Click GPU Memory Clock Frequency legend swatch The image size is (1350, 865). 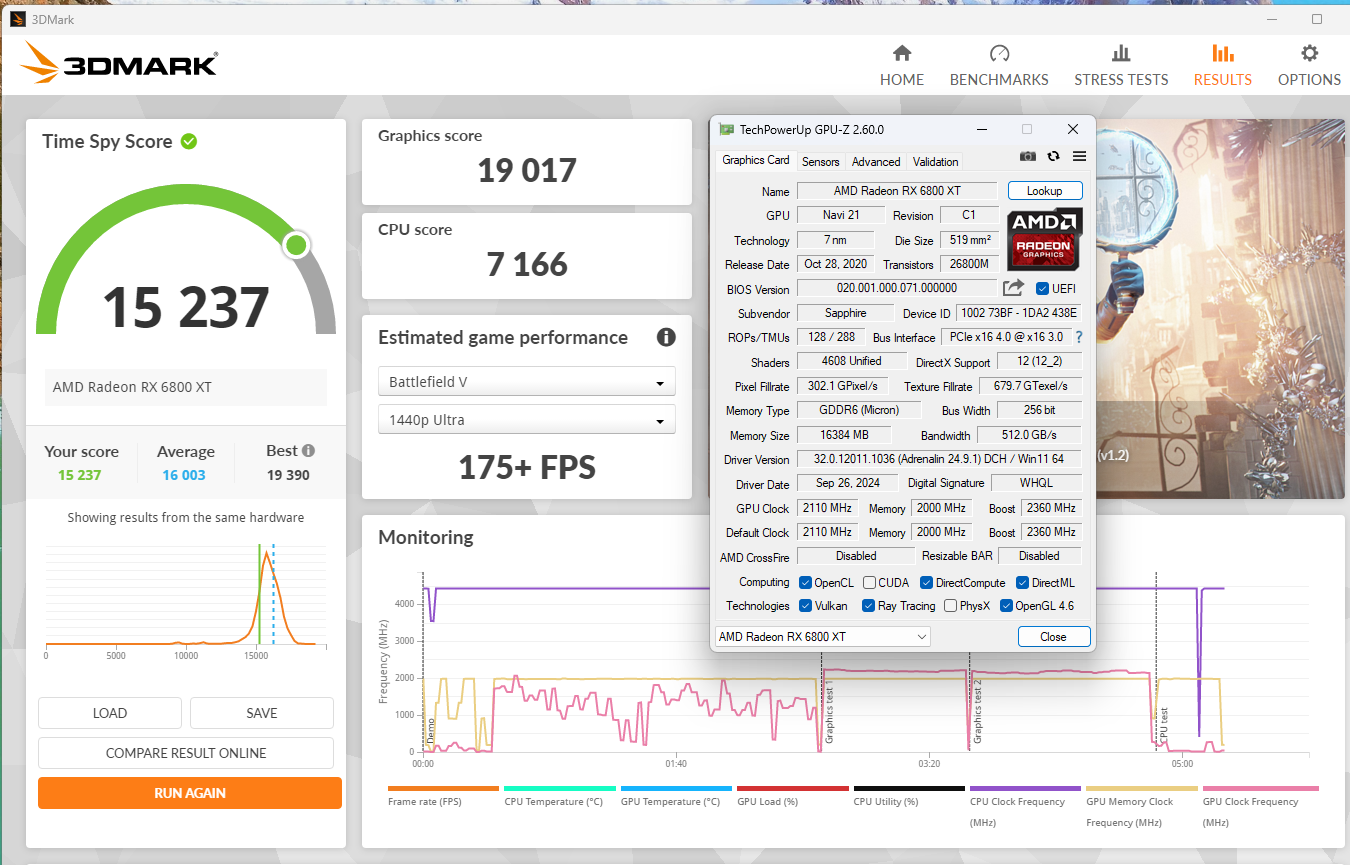point(1142,788)
